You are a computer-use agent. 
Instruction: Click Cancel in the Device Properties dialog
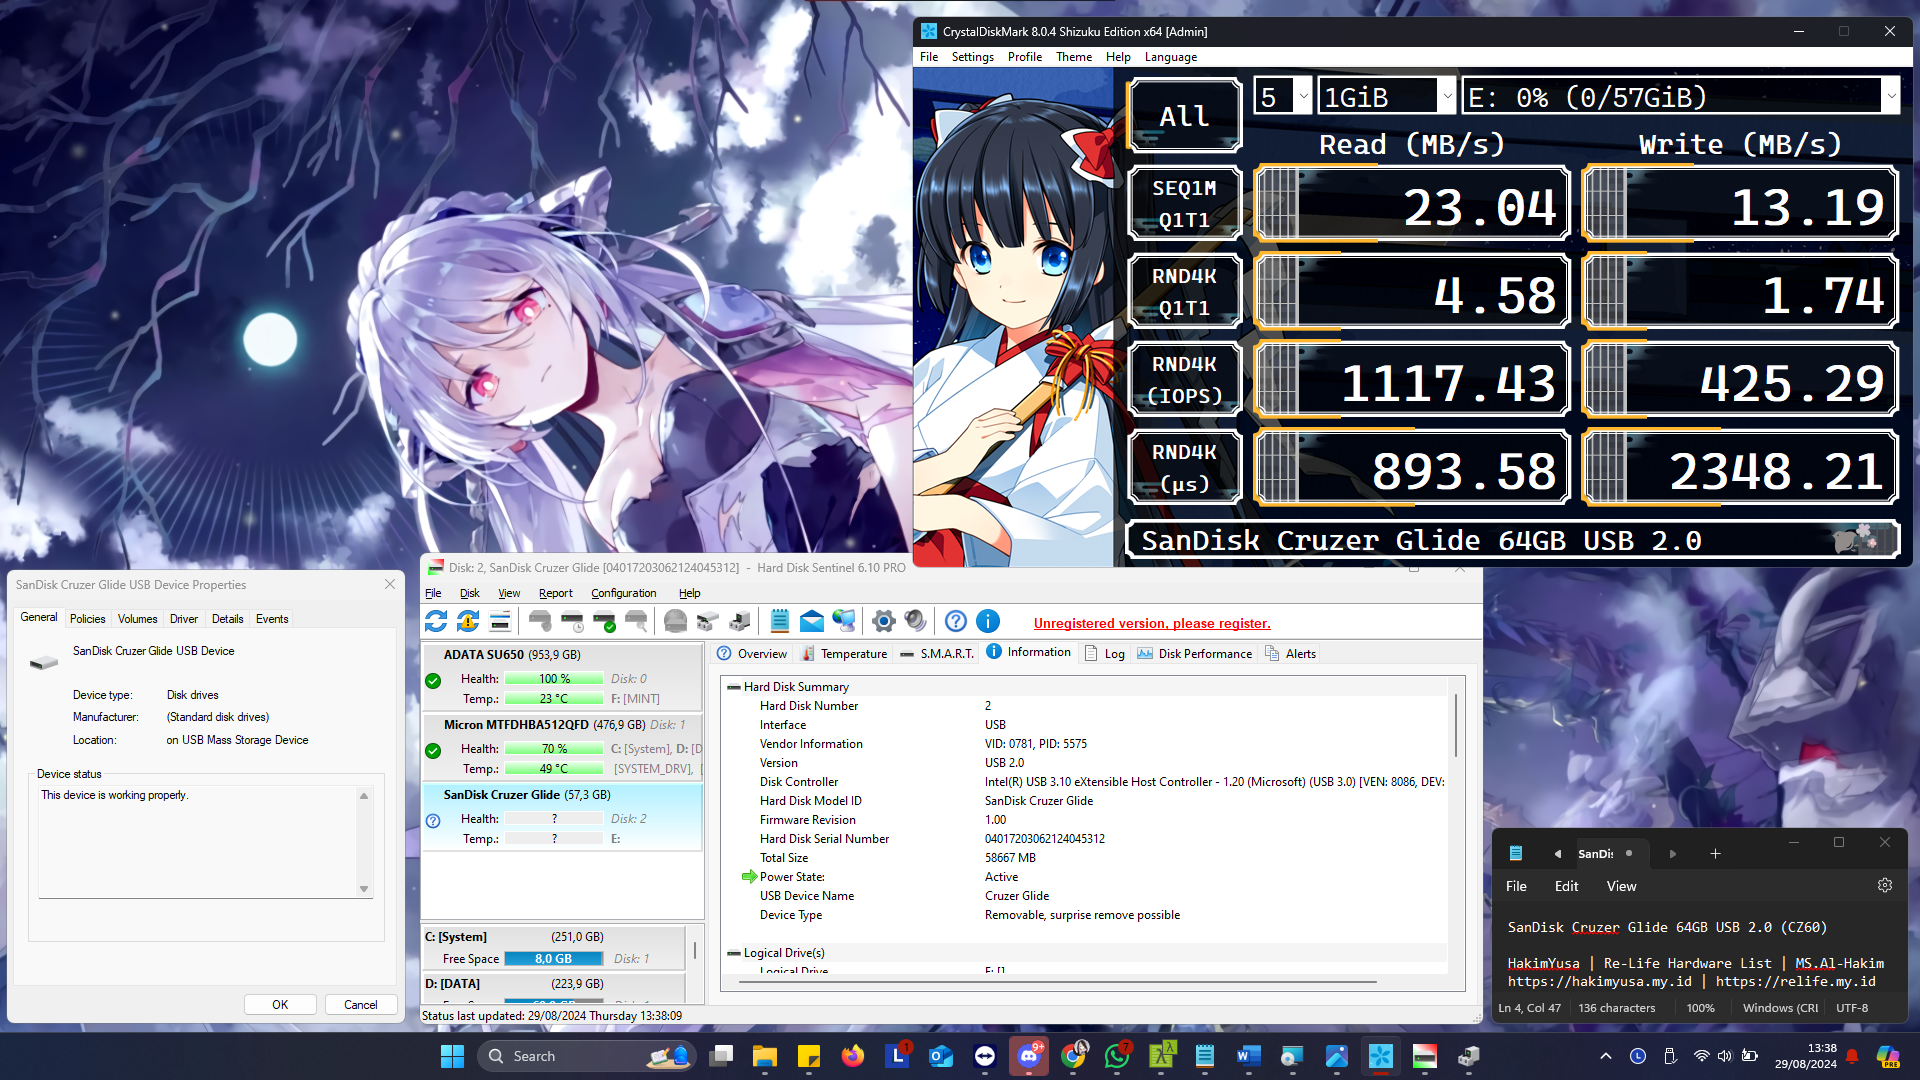tap(361, 1005)
